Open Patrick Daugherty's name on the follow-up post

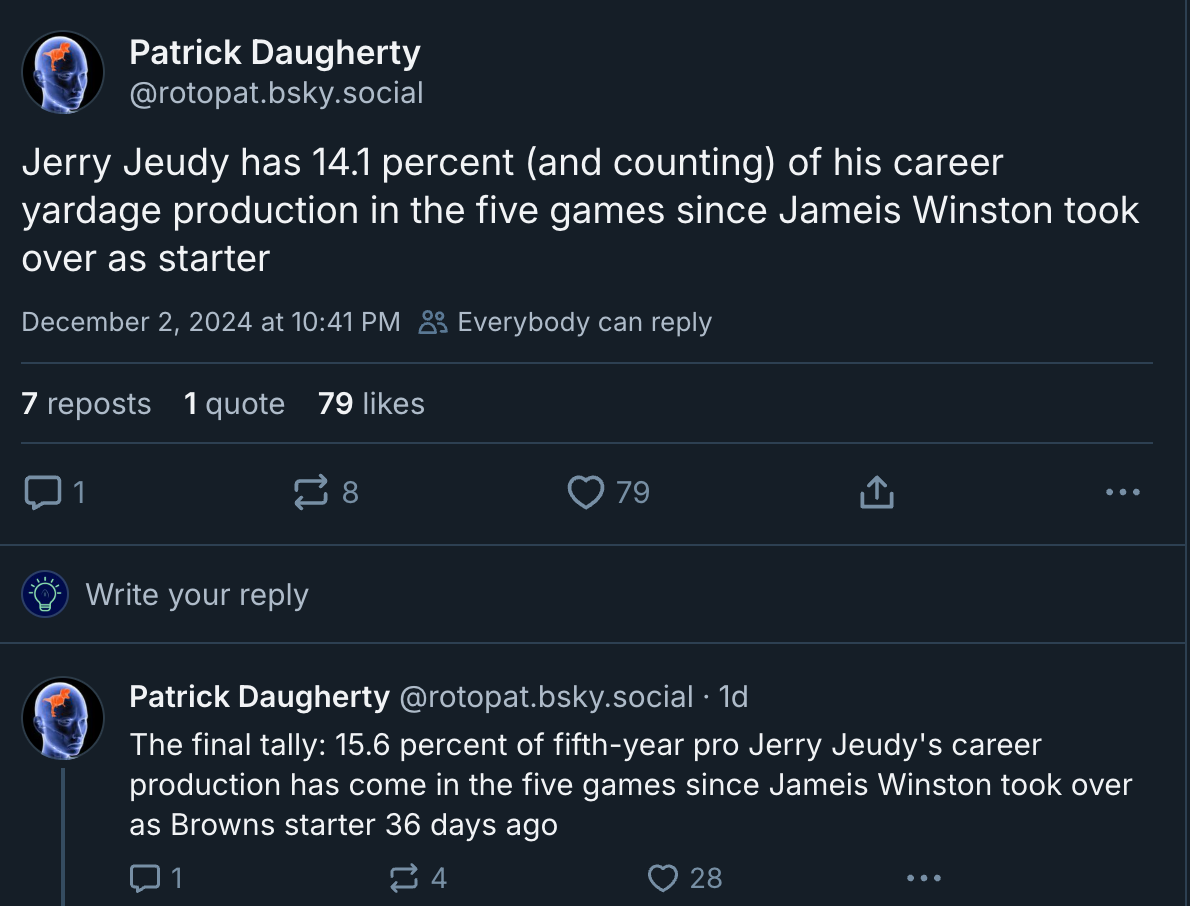[x=259, y=696]
